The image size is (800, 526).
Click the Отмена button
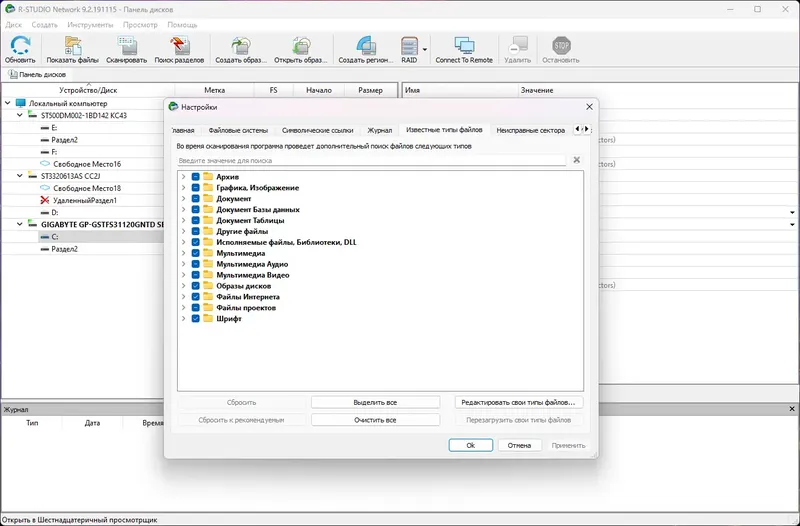point(519,445)
